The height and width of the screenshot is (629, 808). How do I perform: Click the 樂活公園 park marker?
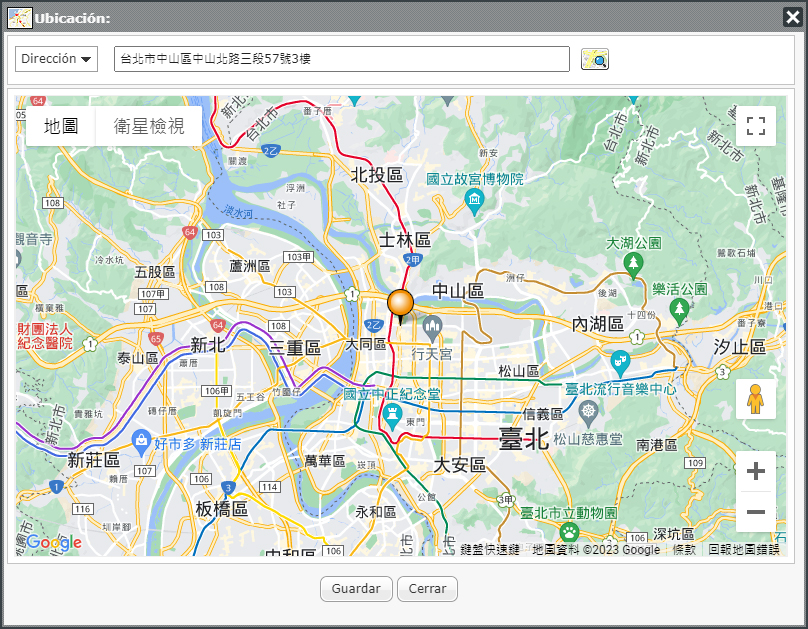(x=679, y=311)
